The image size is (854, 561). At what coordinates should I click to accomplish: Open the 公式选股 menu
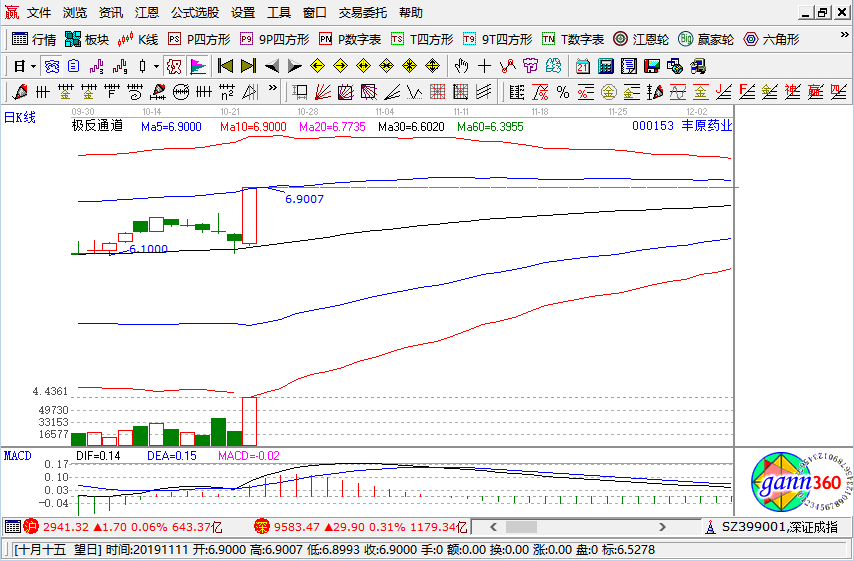coord(194,12)
